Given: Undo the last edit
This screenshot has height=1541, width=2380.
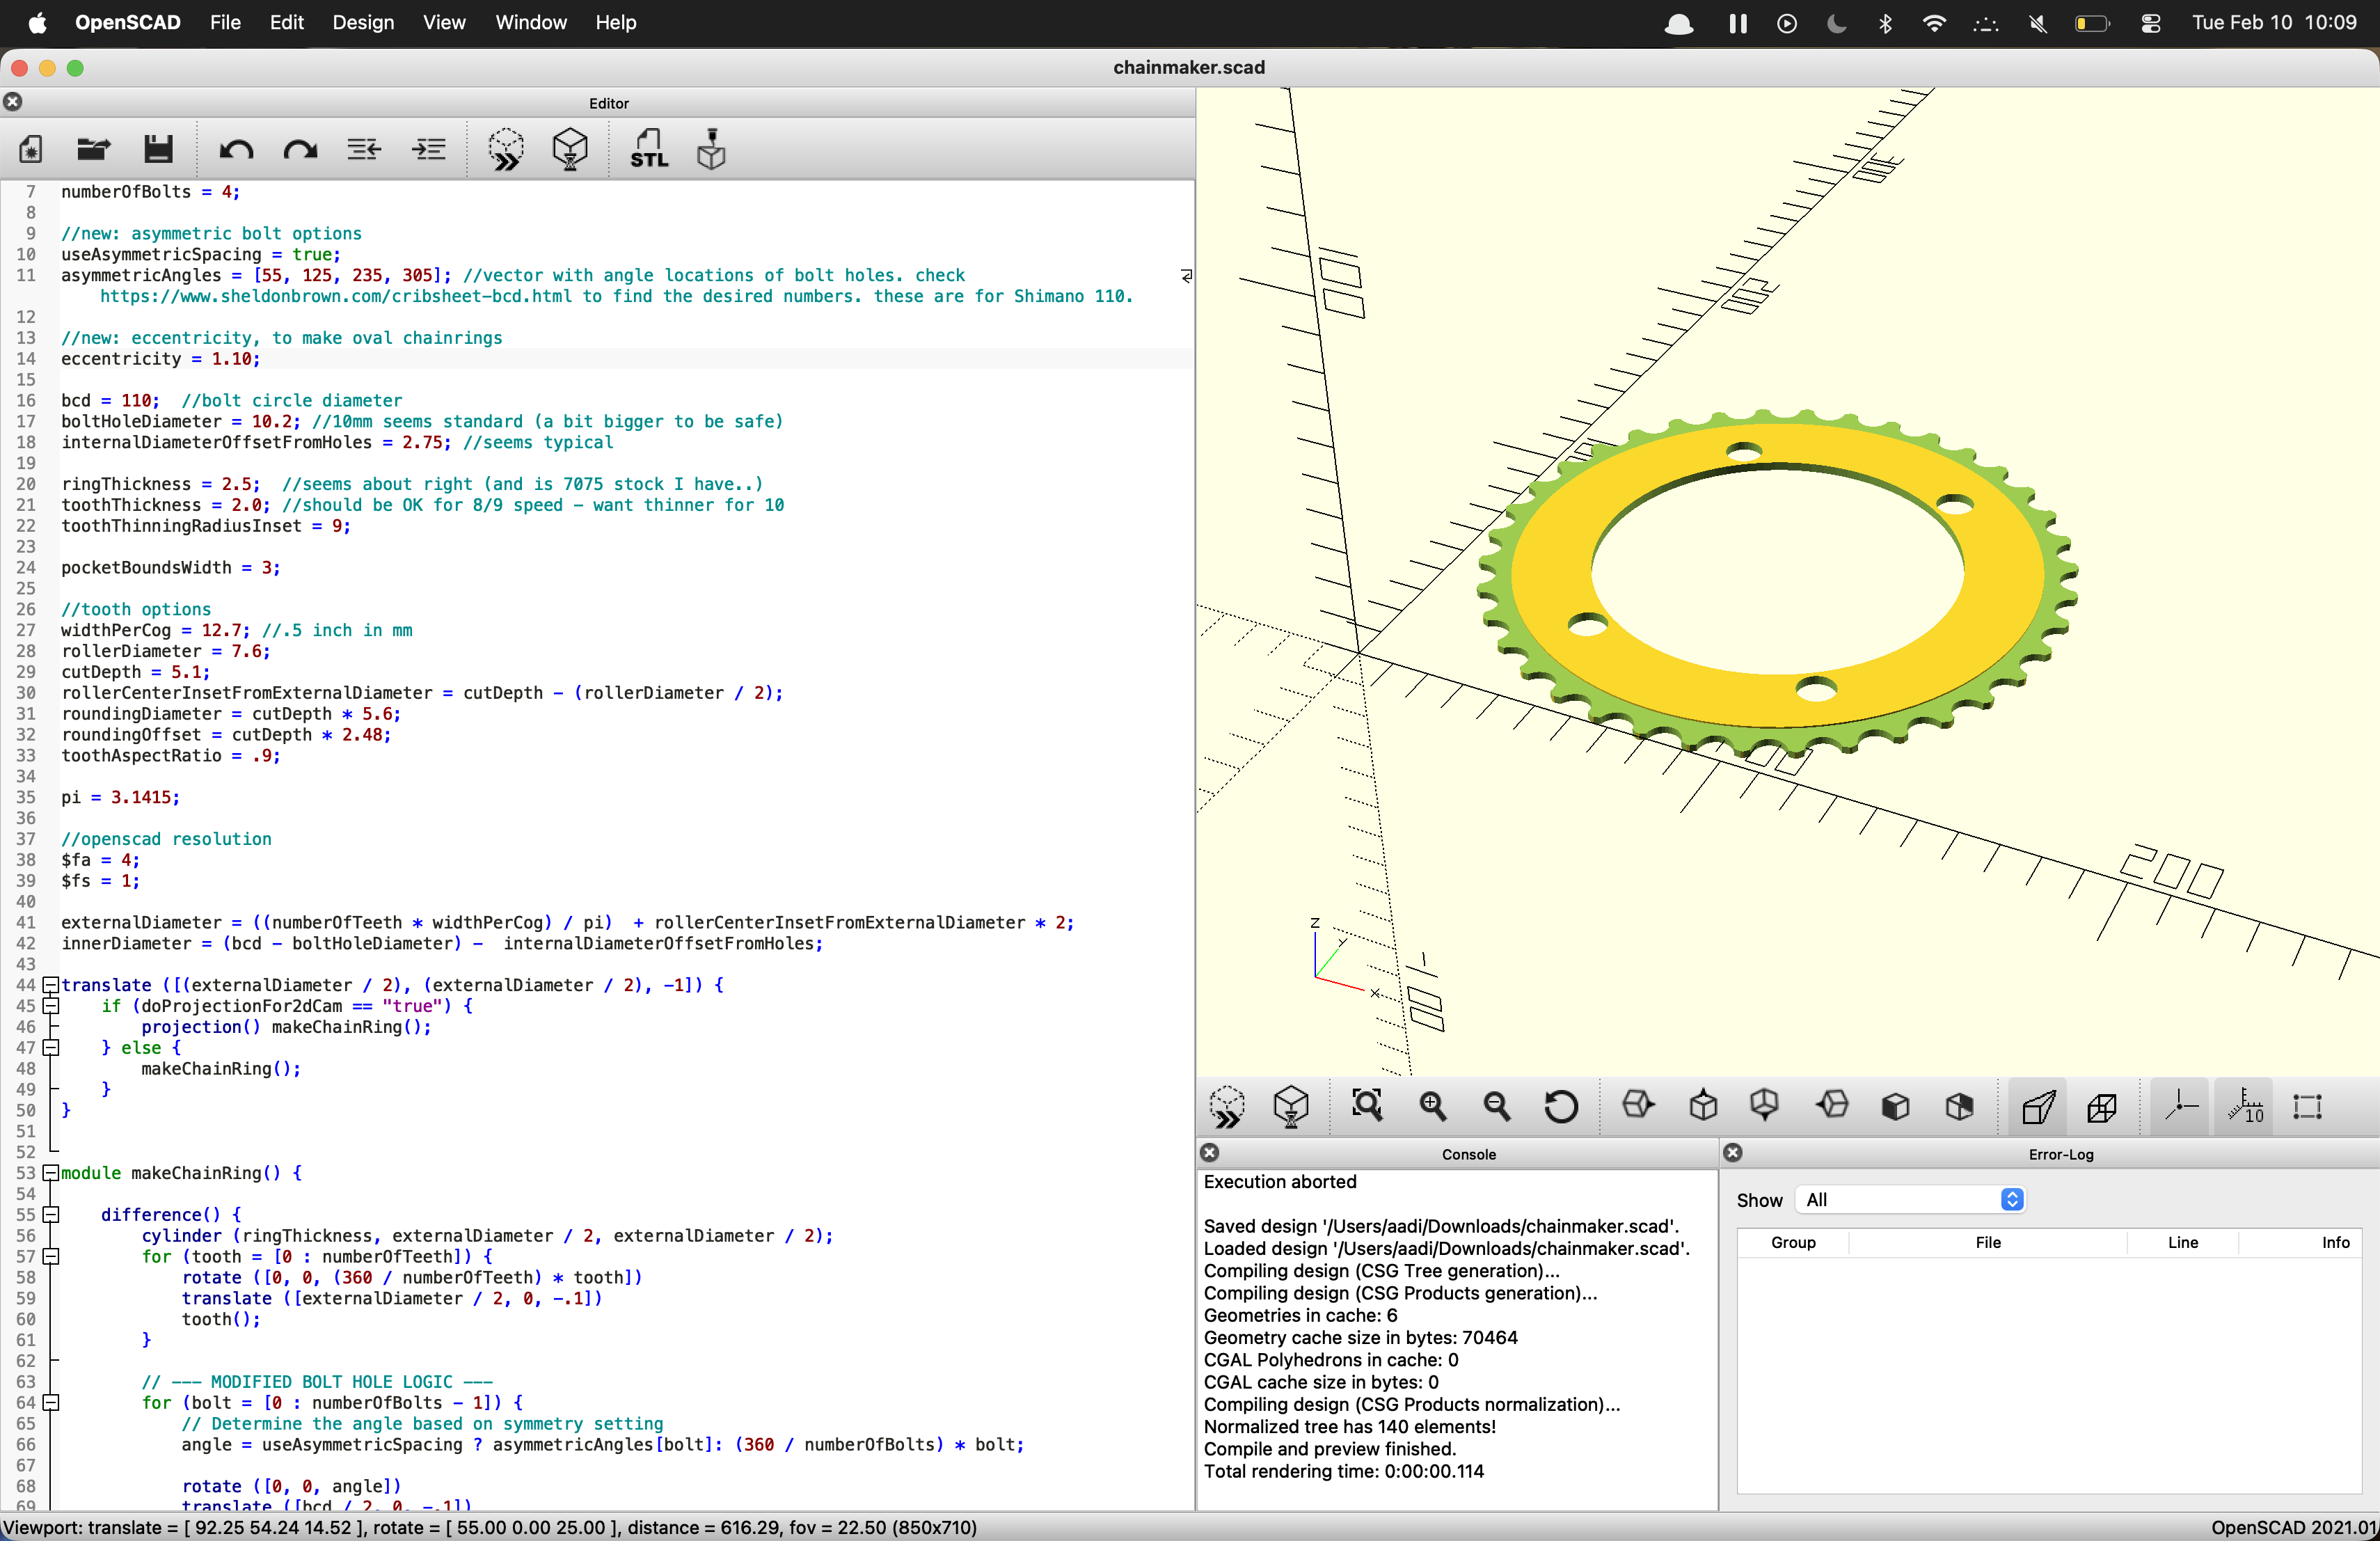Looking at the screenshot, I should click(x=237, y=149).
